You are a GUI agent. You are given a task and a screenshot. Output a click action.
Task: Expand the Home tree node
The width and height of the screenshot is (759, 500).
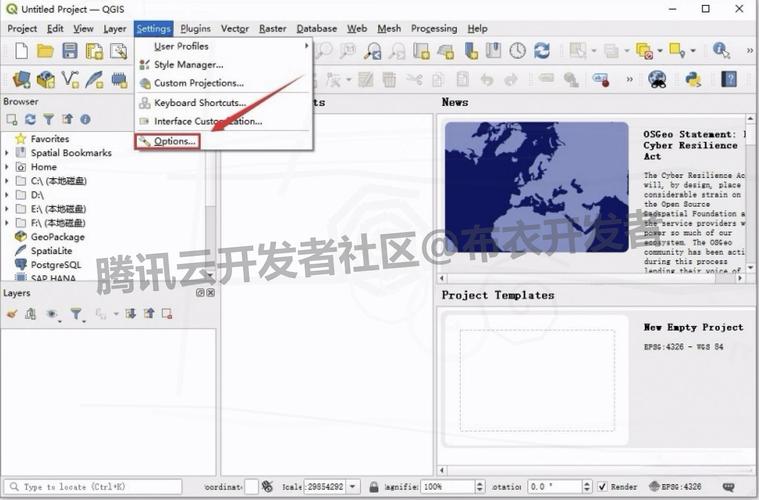[7, 167]
